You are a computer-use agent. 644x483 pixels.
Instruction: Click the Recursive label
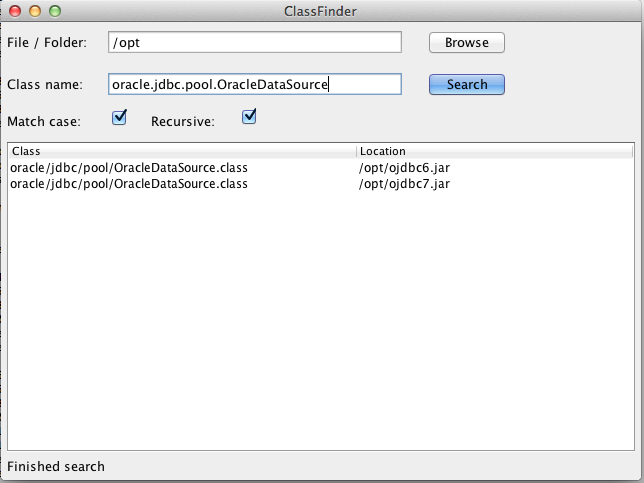click(183, 122)
